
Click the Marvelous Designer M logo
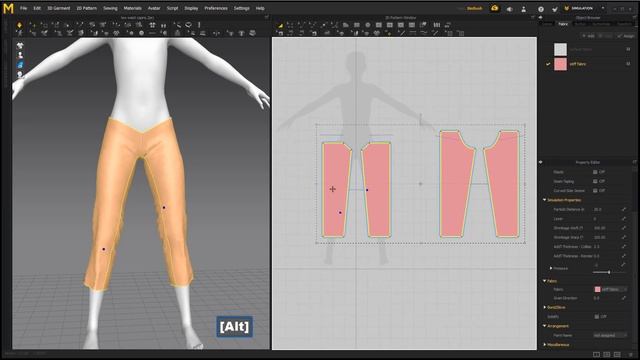(8, 8)
